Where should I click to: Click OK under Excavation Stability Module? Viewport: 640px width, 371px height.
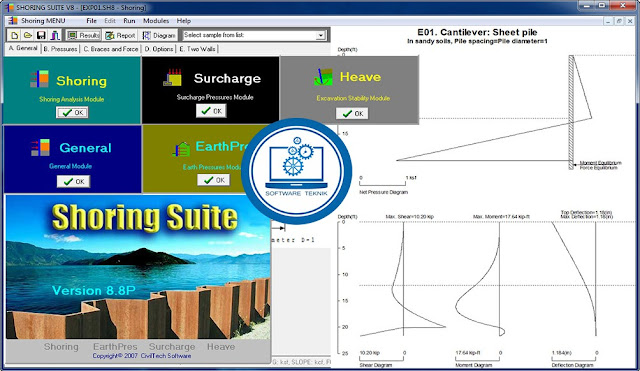tap(352, 113)
